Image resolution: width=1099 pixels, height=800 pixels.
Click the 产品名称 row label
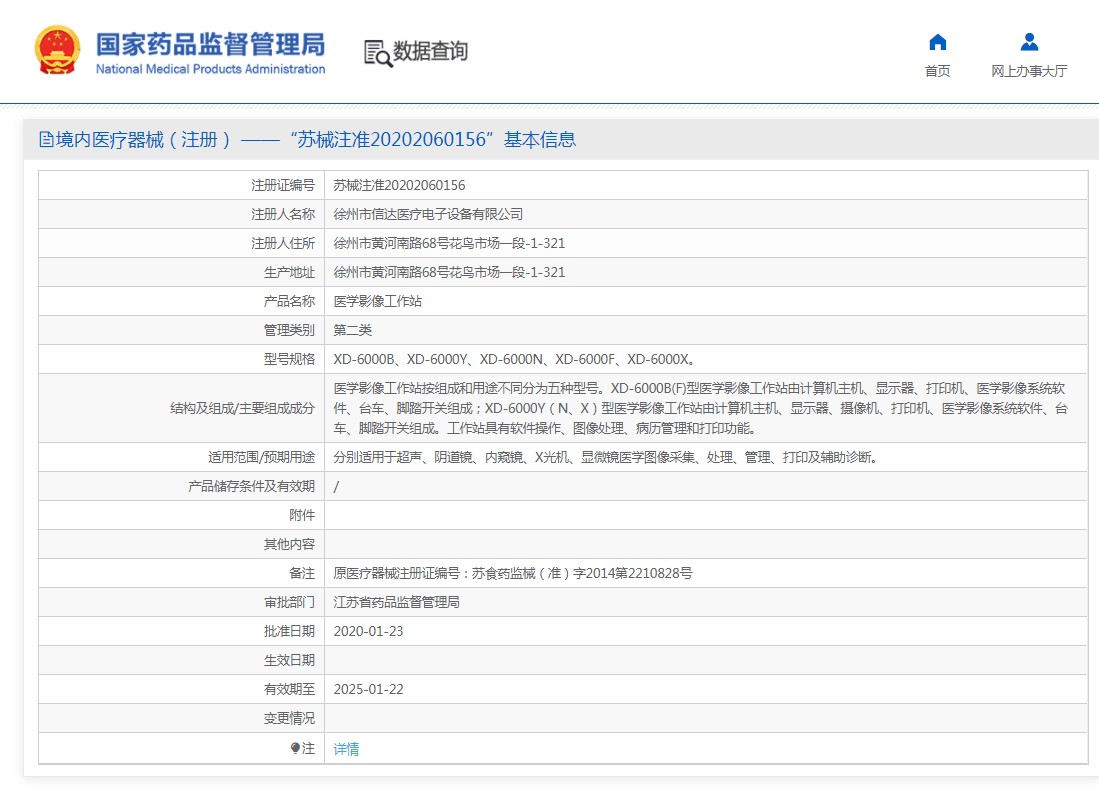pos(289,301)
